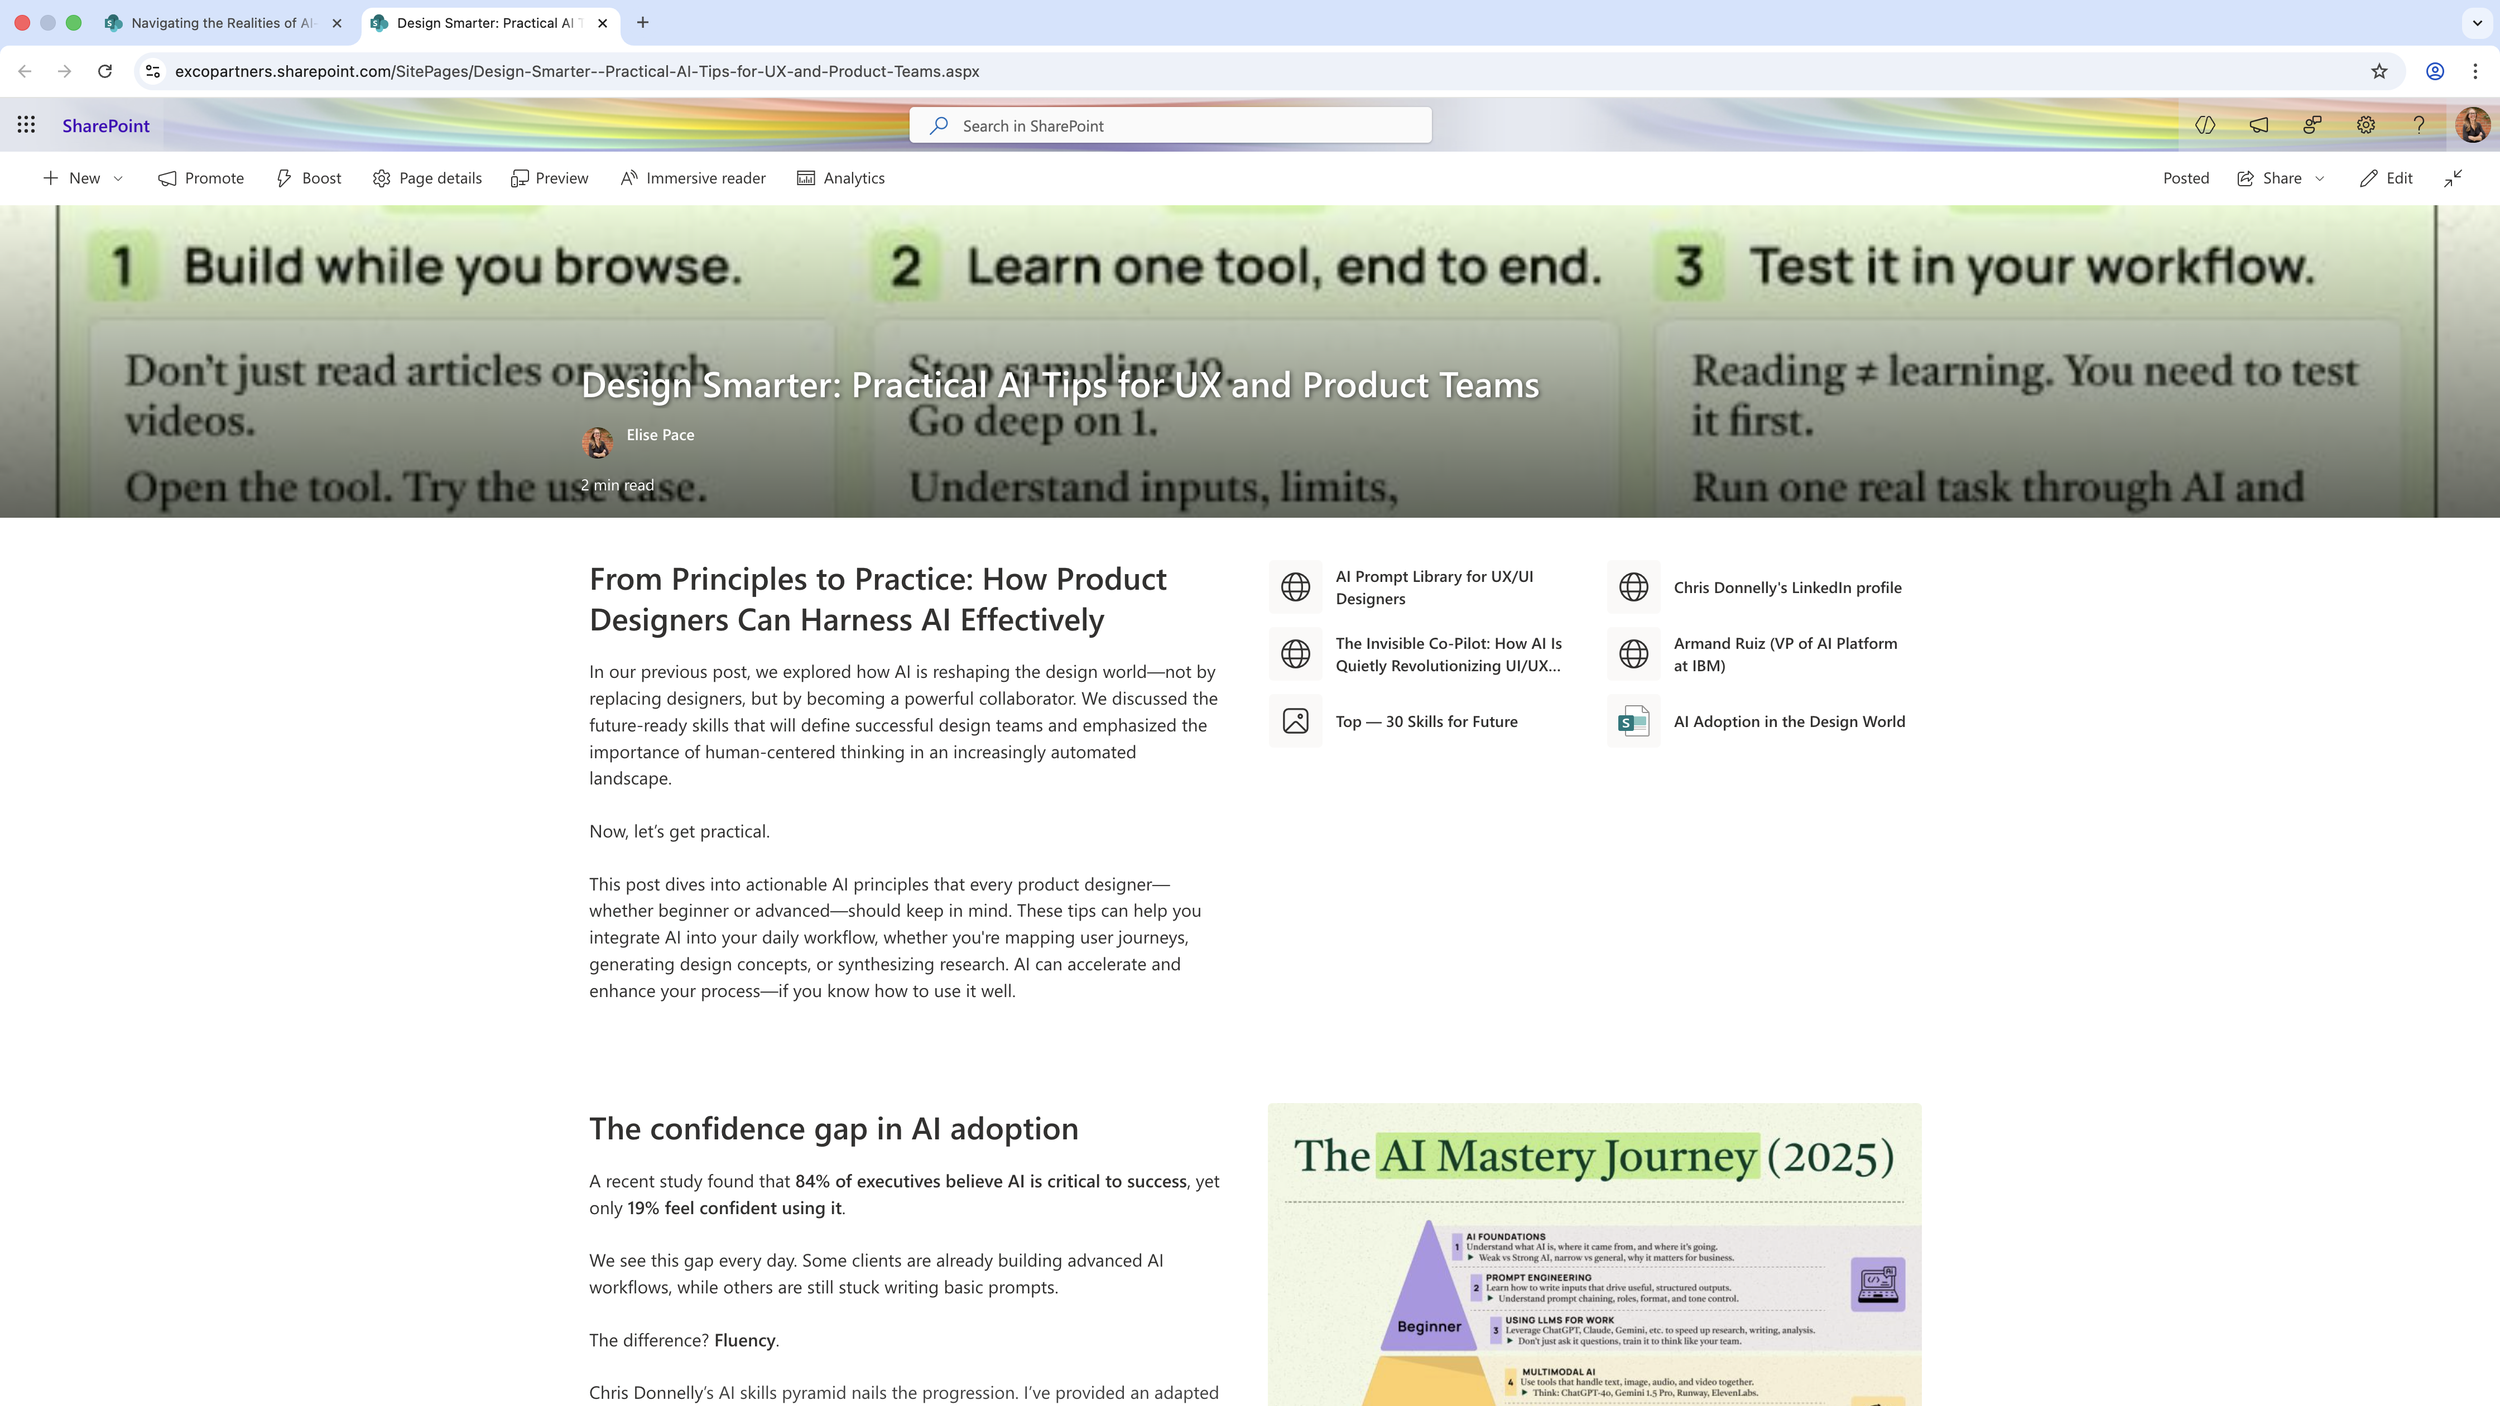2500x1406 pixels.
Task: Click the Promote megaphone button
Action: [x=201, y=178]
